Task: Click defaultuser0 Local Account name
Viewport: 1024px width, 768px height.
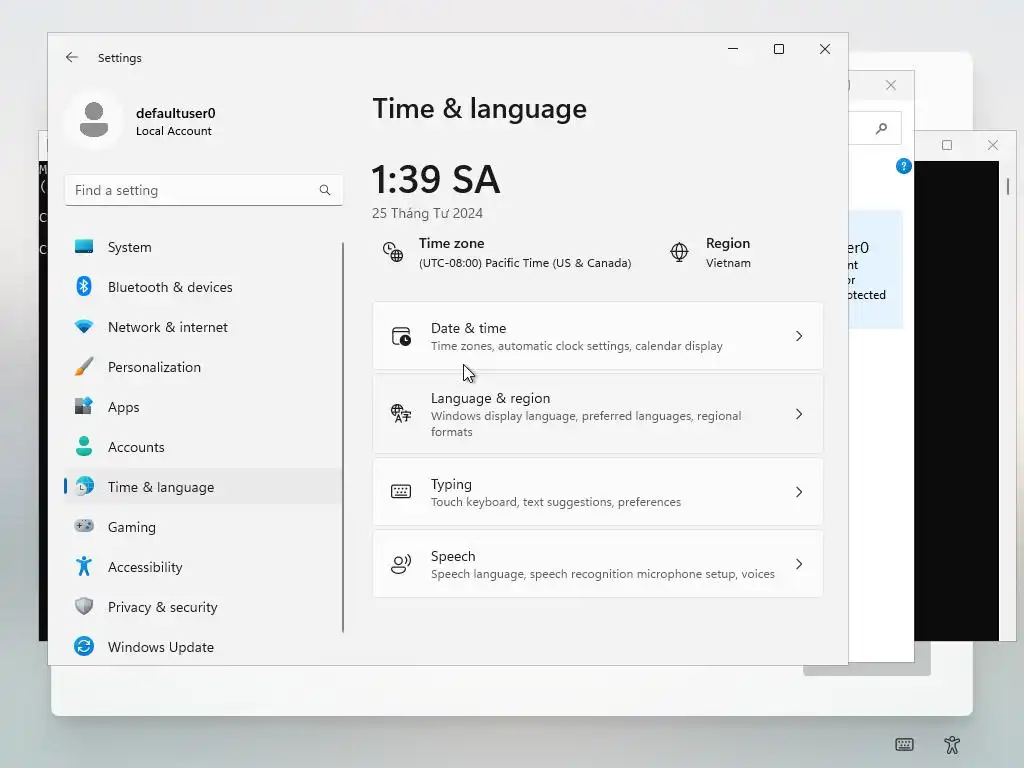Action: (175, 121)
